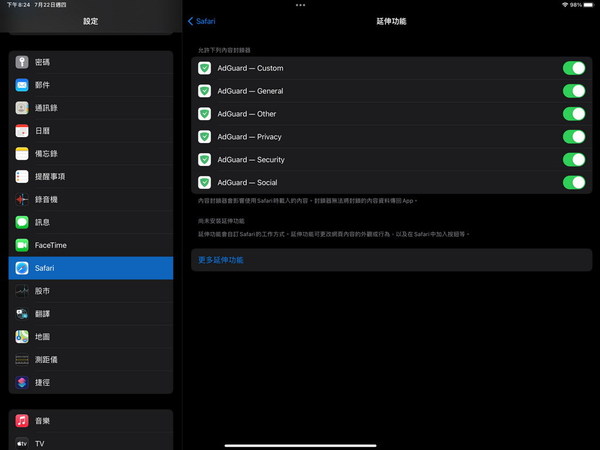Image resolution: width=600 pixels, height=450 pixels.
Task: Go back to Safari settings
Action: tap(202, 21)
